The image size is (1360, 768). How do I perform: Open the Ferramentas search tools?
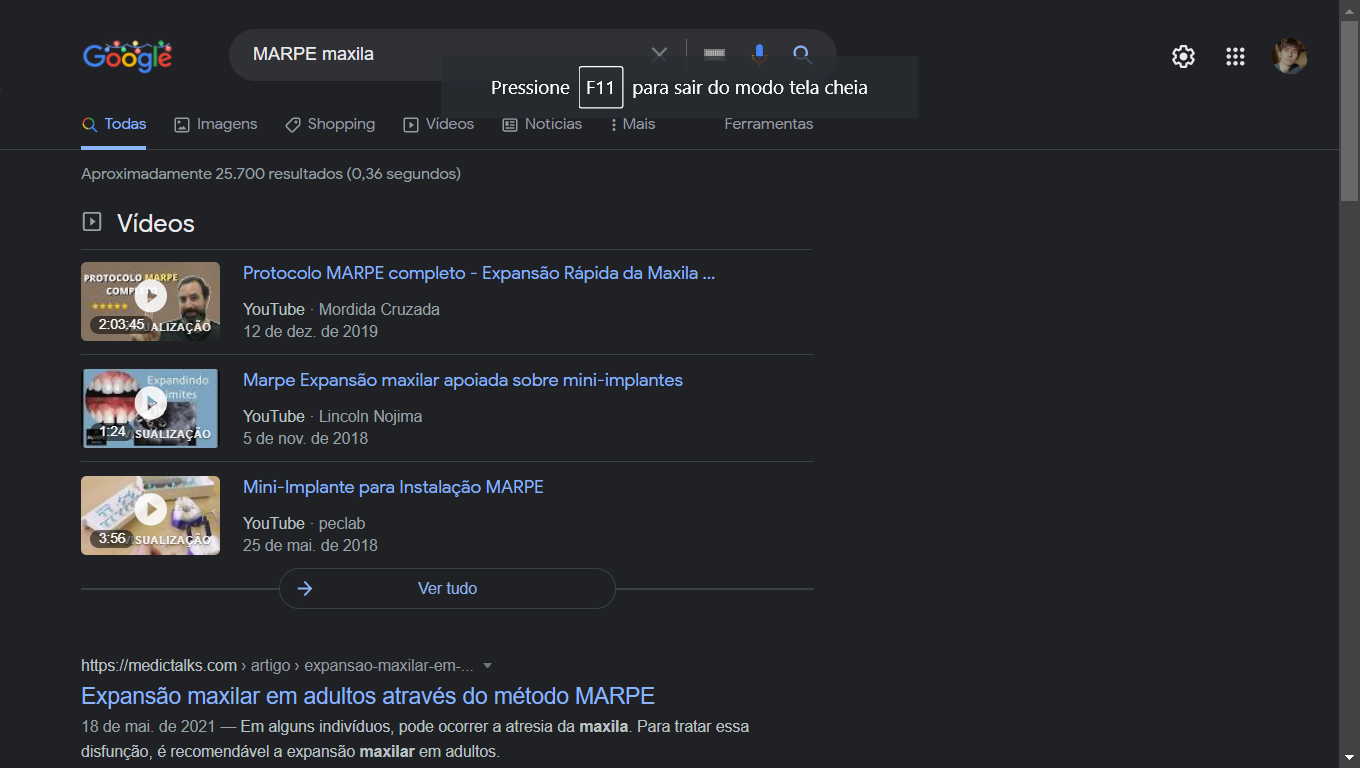769,124
